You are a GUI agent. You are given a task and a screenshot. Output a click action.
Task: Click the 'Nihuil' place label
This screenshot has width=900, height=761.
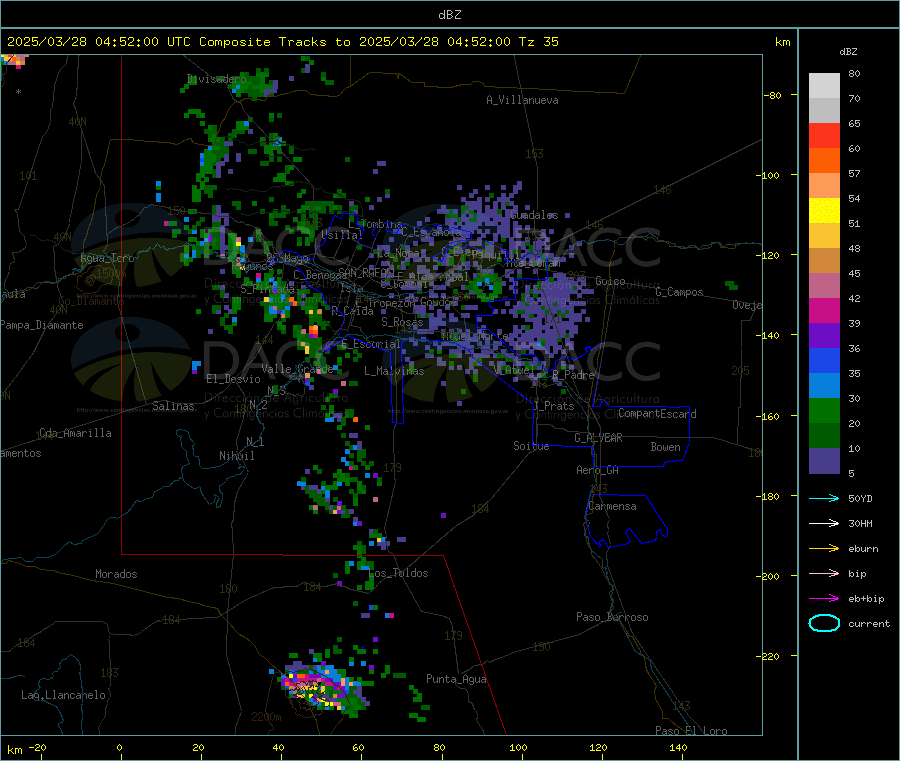236,456
